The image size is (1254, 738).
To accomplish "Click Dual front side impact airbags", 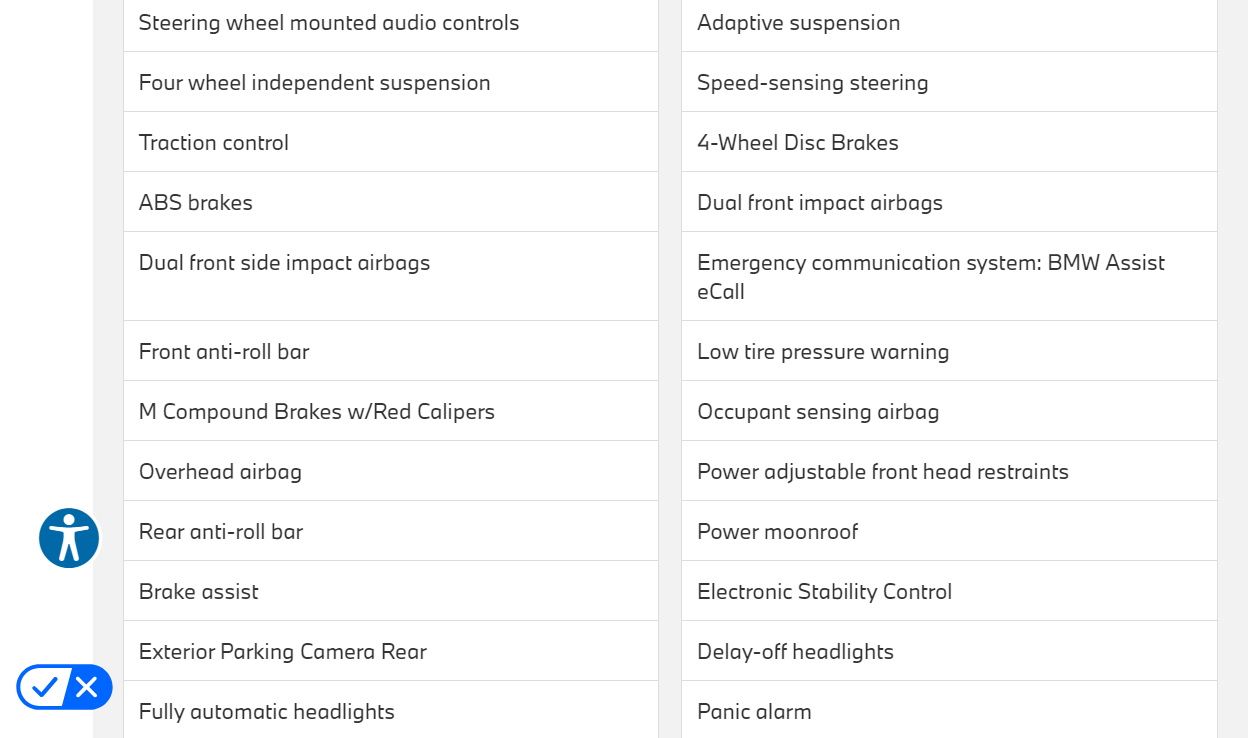I will point(284,263).
